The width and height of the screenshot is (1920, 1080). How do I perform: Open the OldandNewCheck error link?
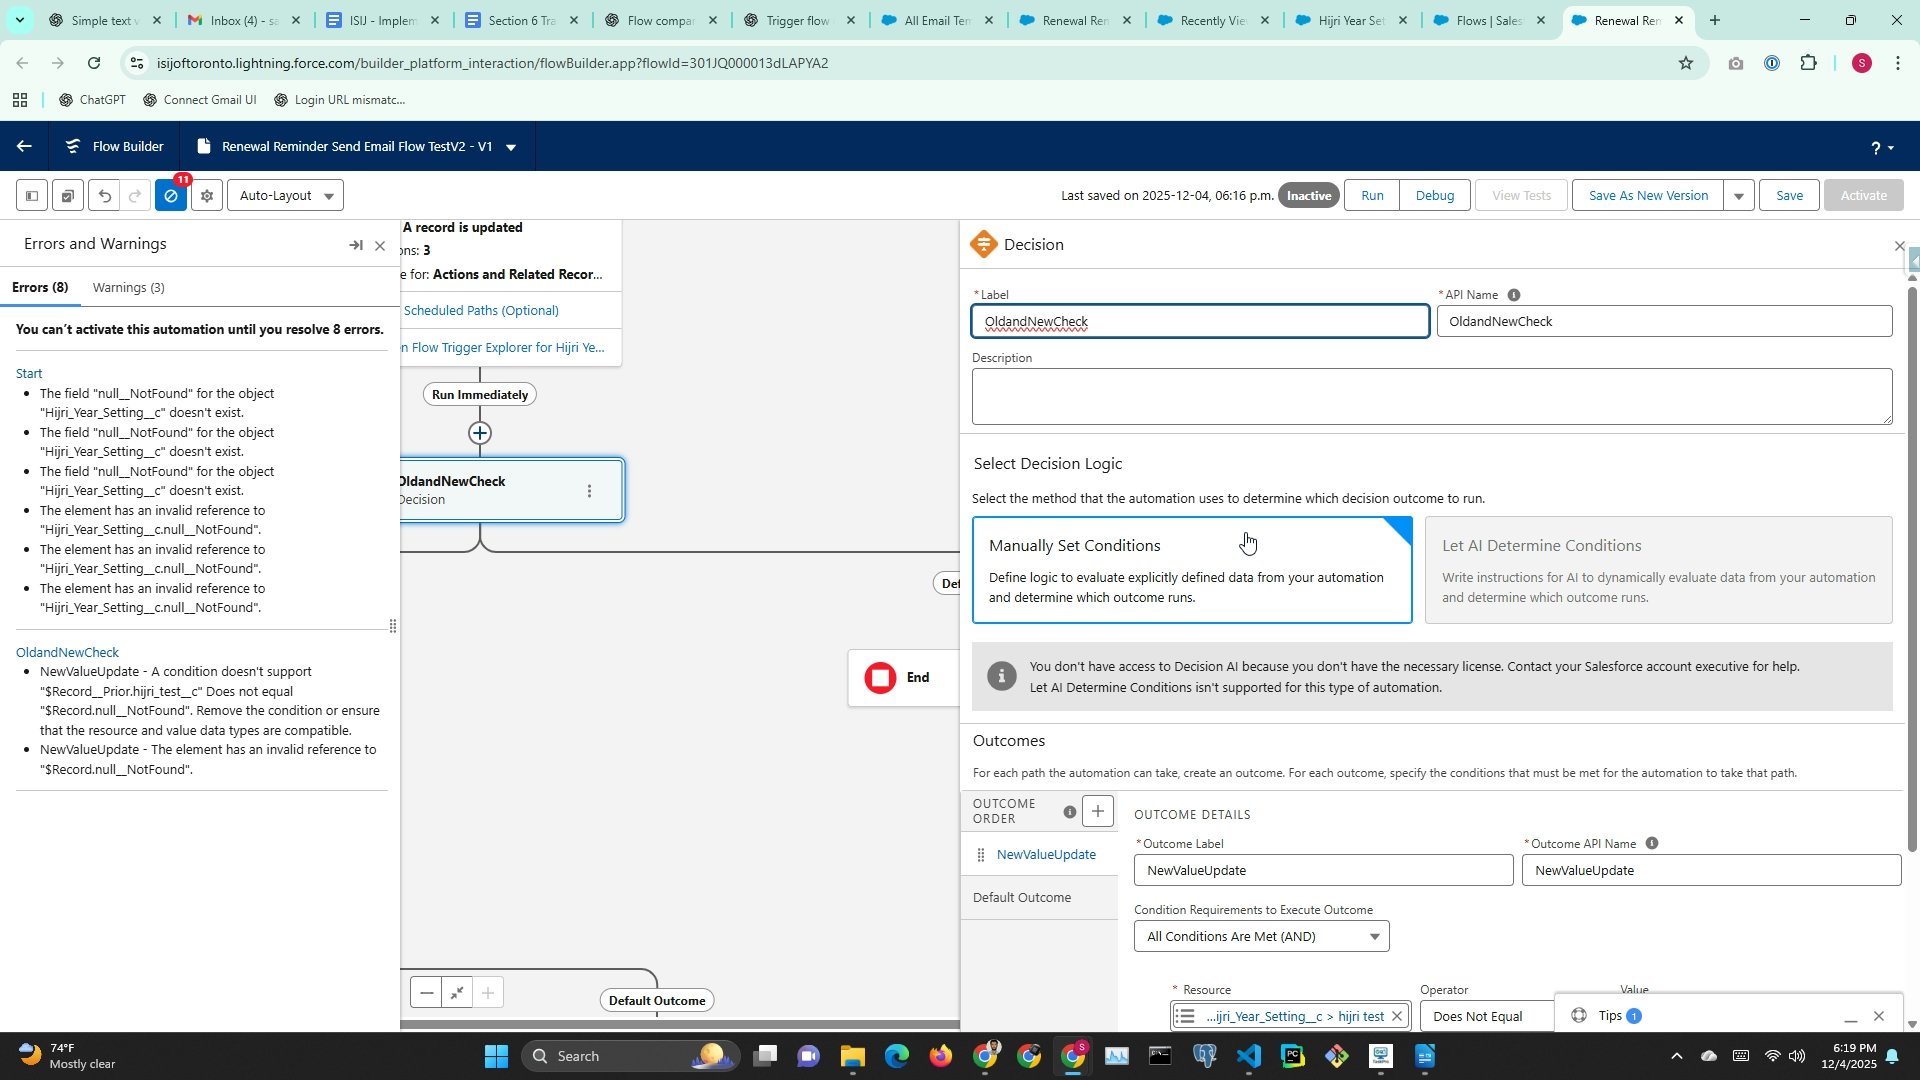tap(67, 652)
